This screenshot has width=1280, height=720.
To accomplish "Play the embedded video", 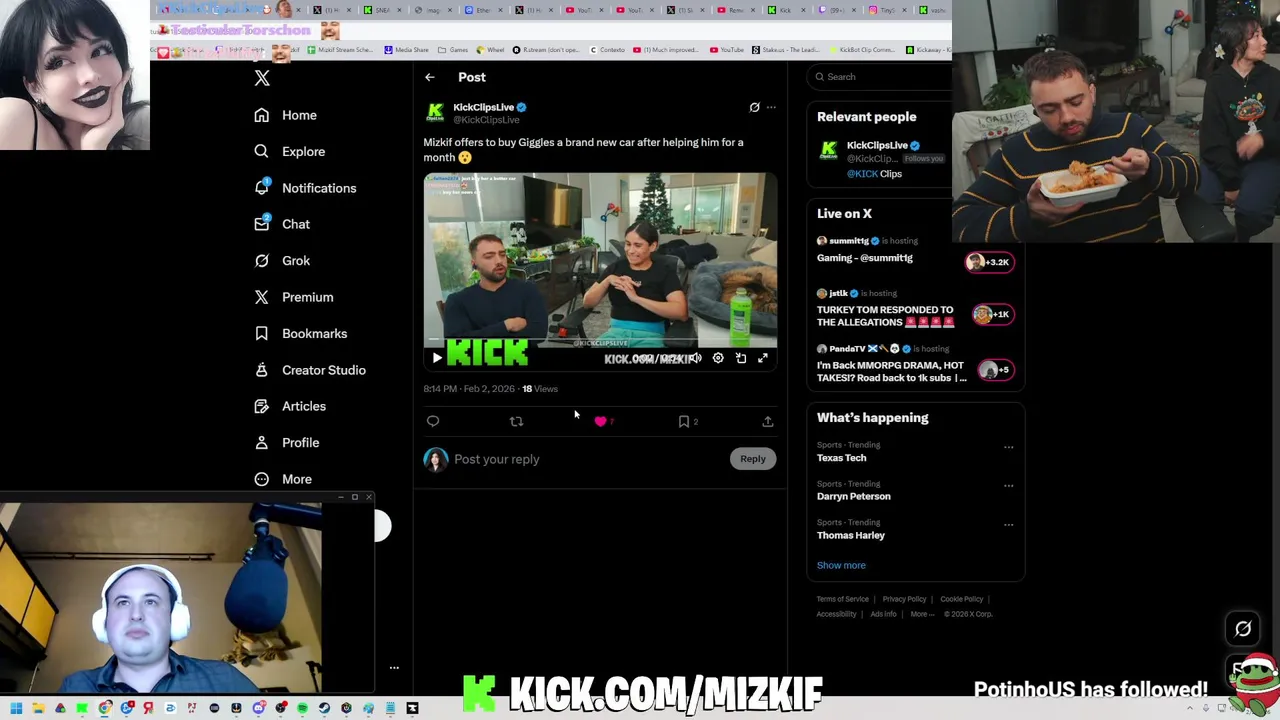I will pyautogui.click(x=437, y=358).
